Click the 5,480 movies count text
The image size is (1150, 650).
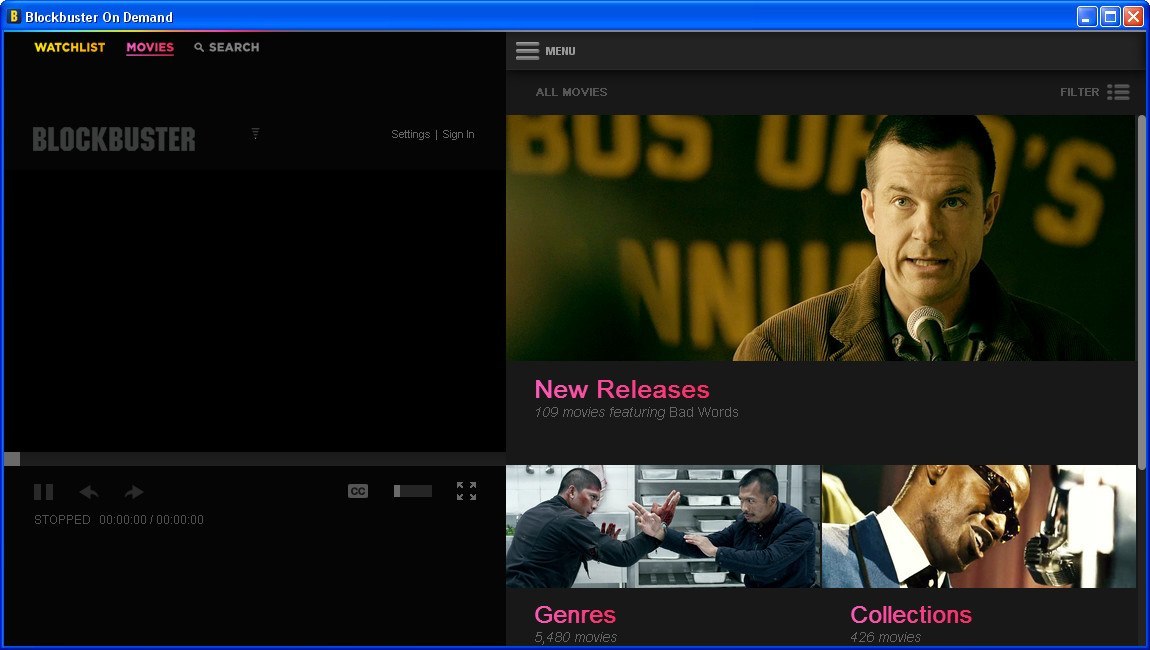576,638
